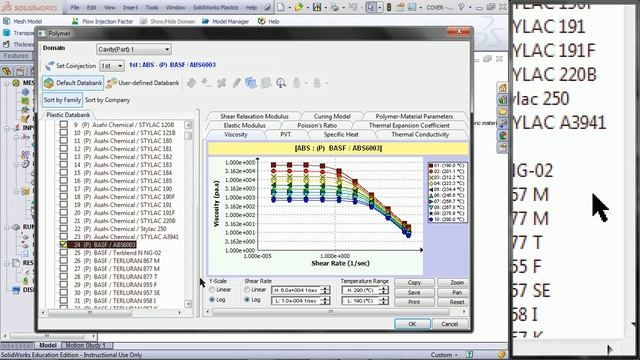Click the Motion Study 1 bottom tab
The image size is (640, 360).
pos(85,345)
